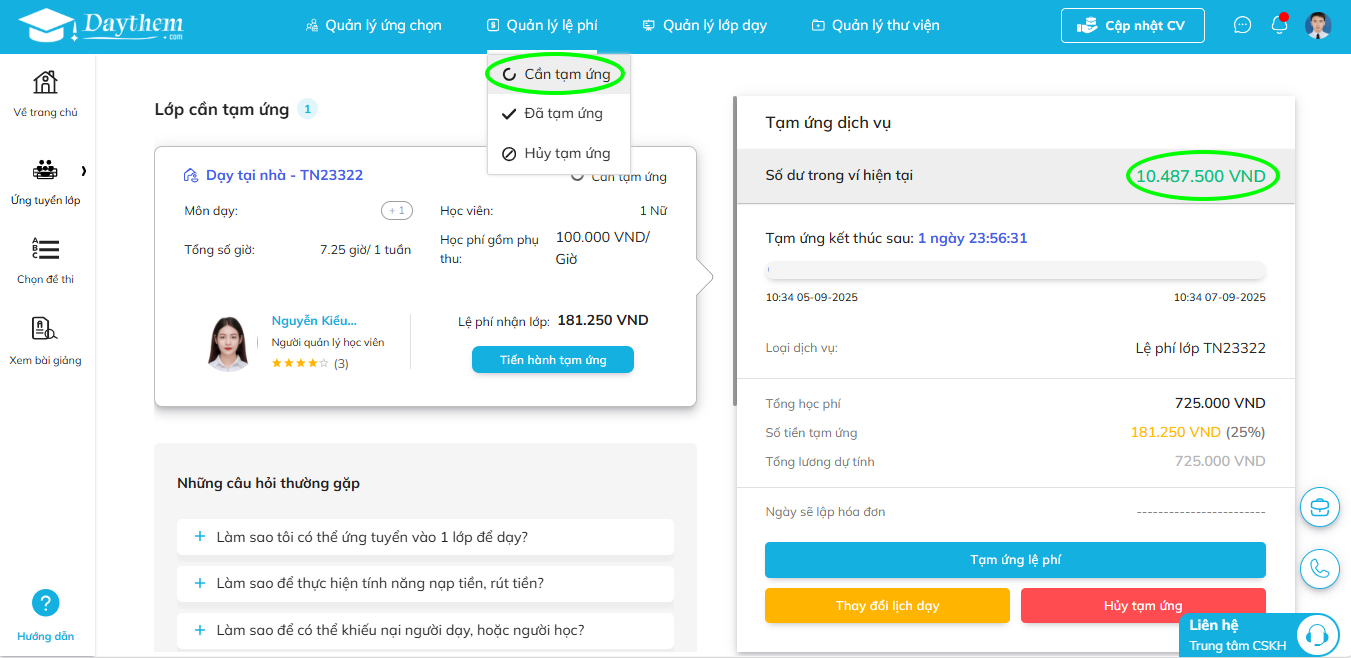This screenshot has height=658, width=1351.
Task: Click the tạm ứng countdown progress bar
Action: click(x=1016, y=270)
